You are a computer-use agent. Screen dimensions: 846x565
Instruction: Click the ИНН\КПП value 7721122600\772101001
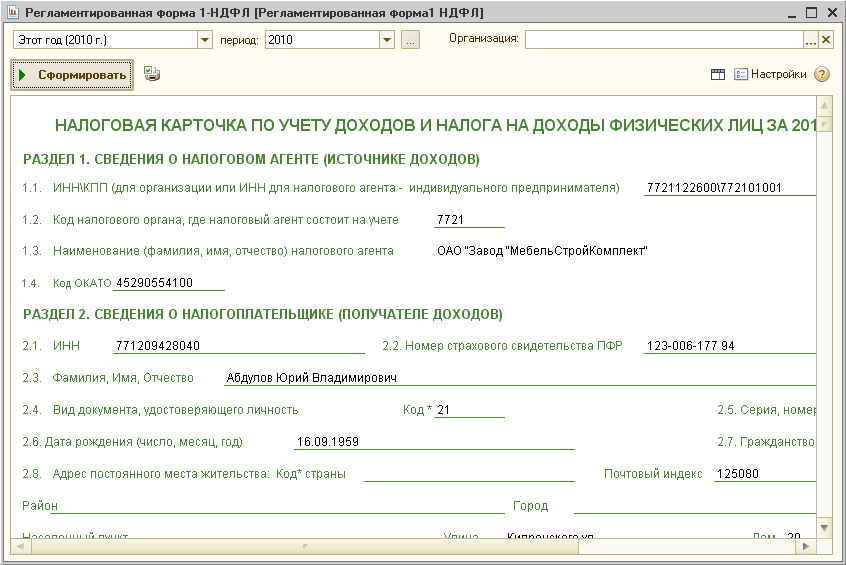714,188
